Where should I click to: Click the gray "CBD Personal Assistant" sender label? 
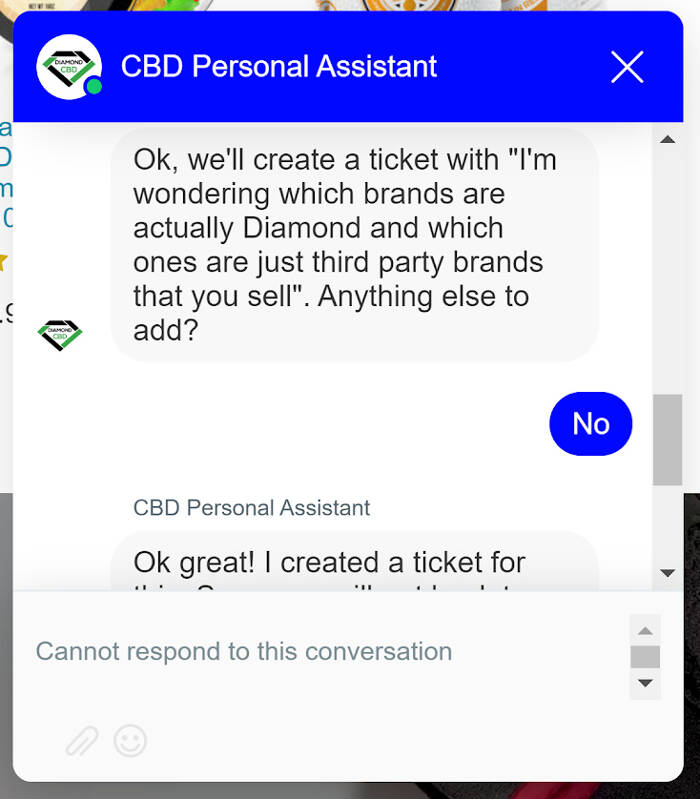point(252,508)
